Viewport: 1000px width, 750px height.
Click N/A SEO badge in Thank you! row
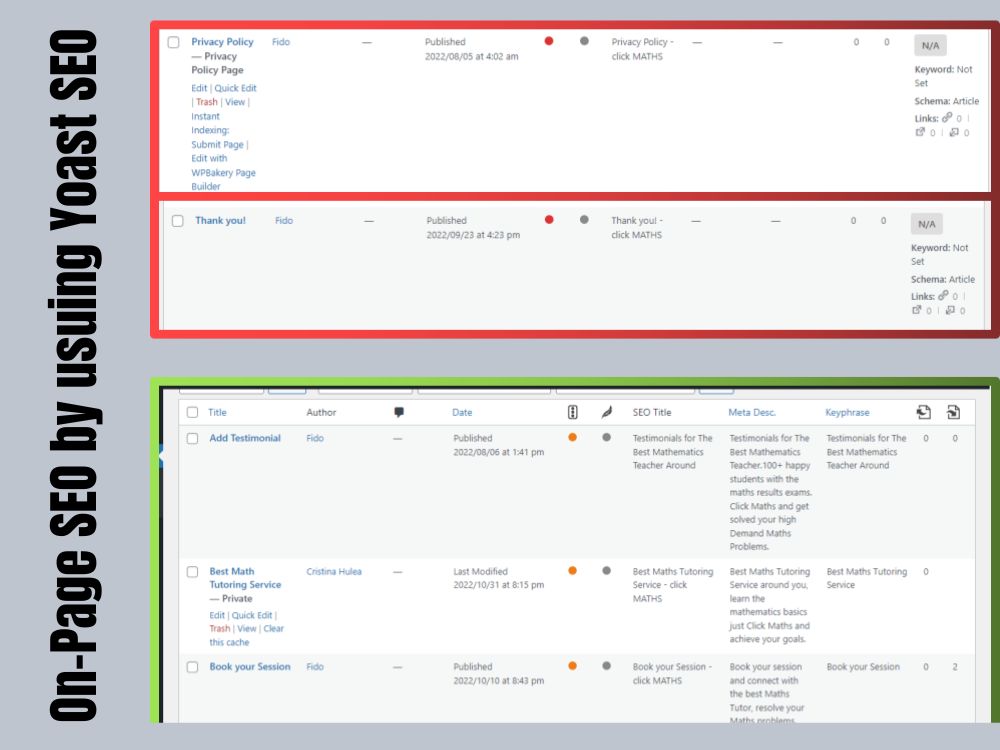[927, 224]
